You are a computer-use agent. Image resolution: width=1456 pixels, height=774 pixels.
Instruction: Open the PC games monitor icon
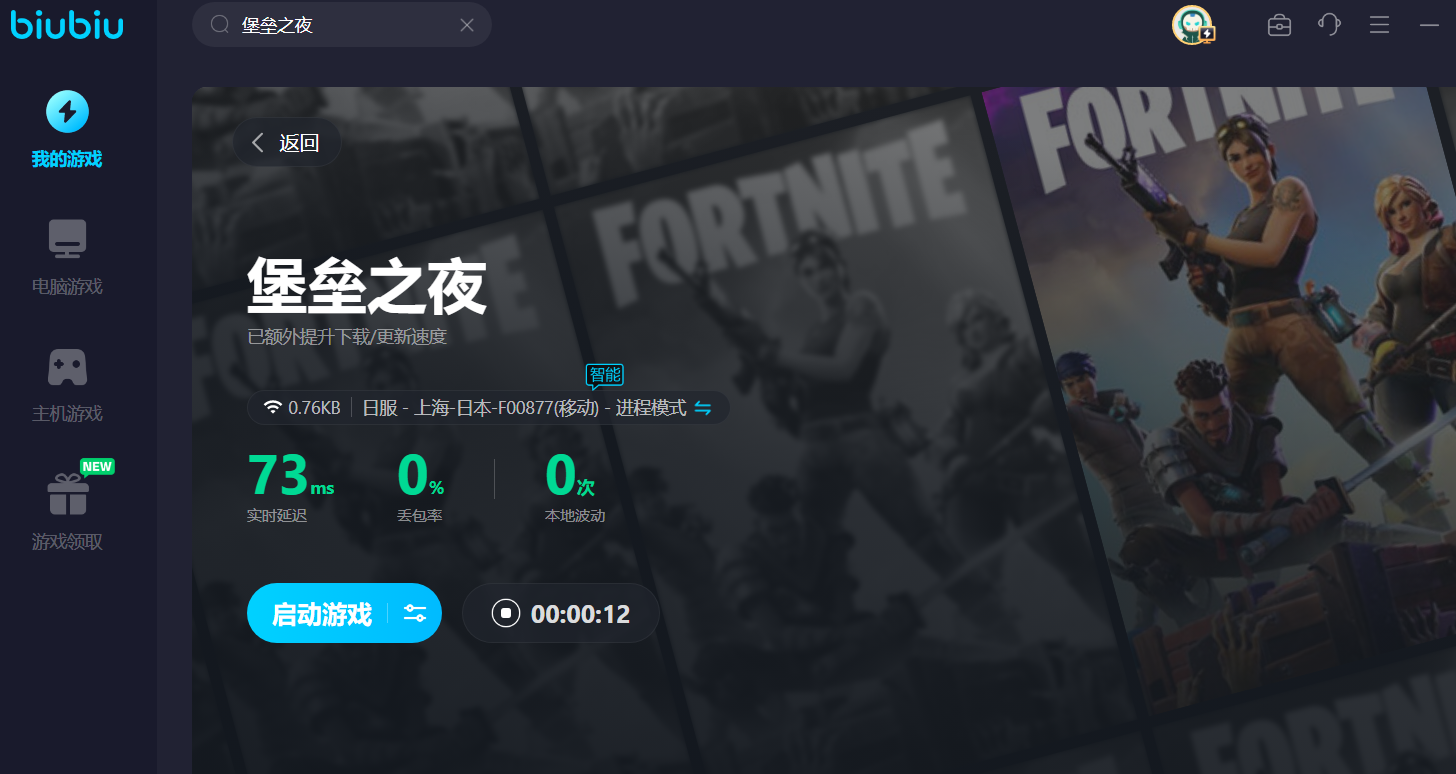(67, 240)
